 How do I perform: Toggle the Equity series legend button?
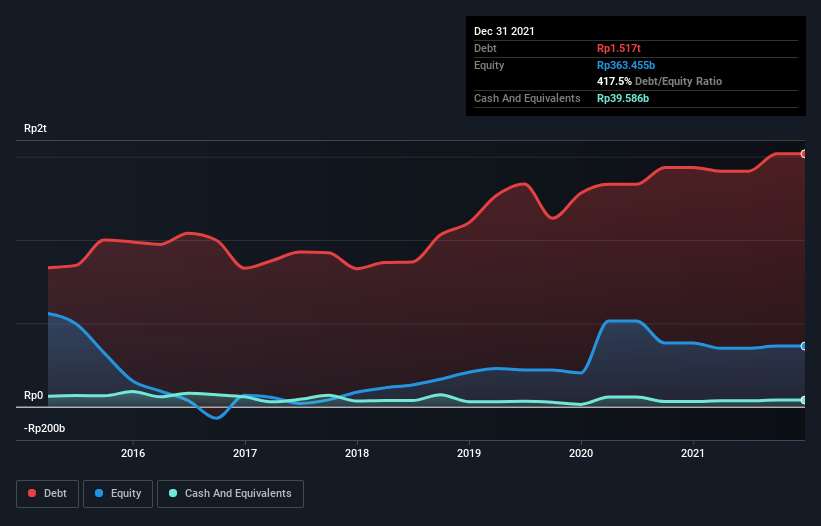(x=118, y=494)
